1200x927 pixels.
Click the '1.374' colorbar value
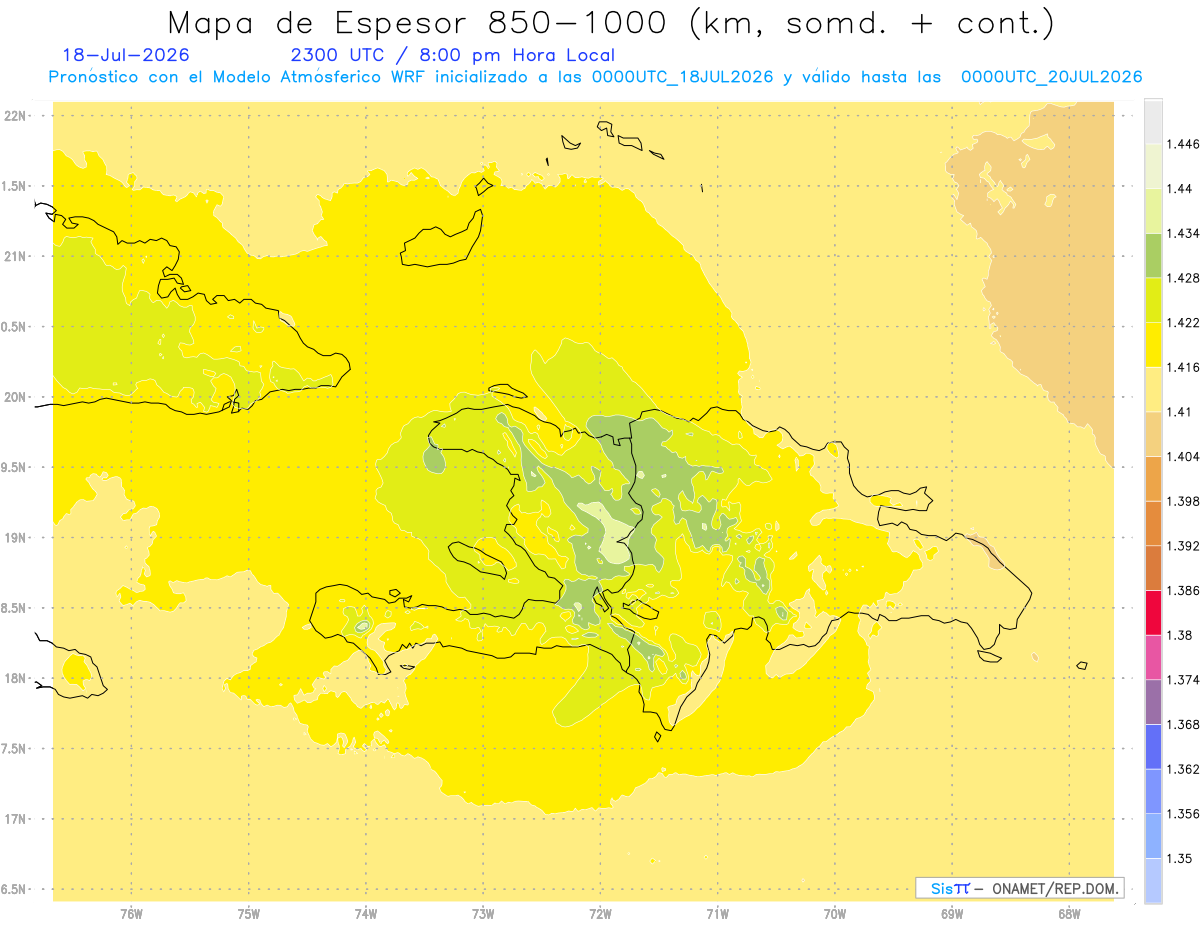[x=1183, y=680]
